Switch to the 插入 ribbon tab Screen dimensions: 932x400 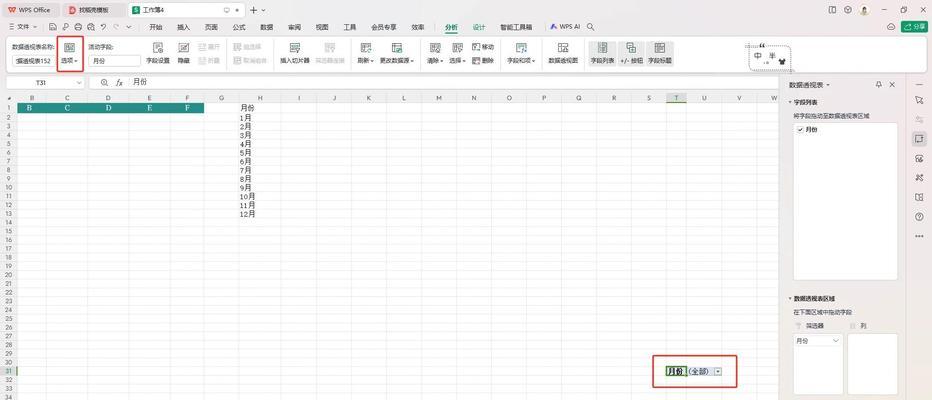coord(184,27)
